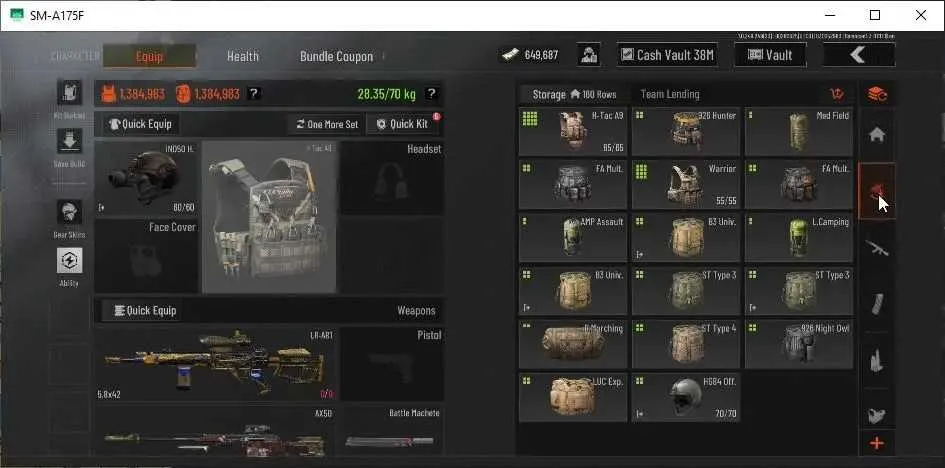Select the magazine attachments filter icon
Viewport: 945px width, 468px height.
tap(877, 304)
